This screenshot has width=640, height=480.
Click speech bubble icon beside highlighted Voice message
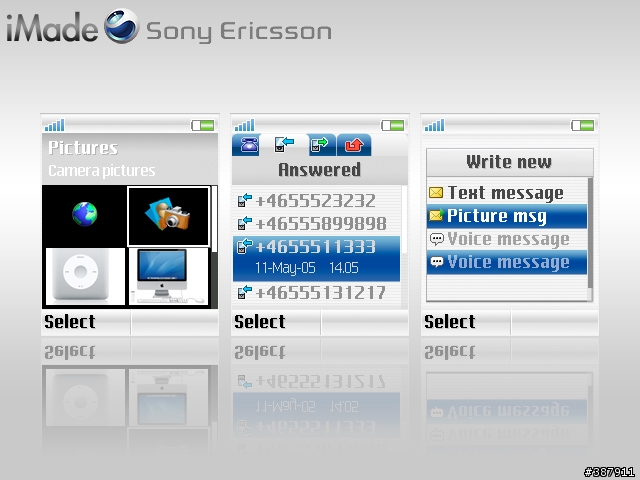pos(437,262)
